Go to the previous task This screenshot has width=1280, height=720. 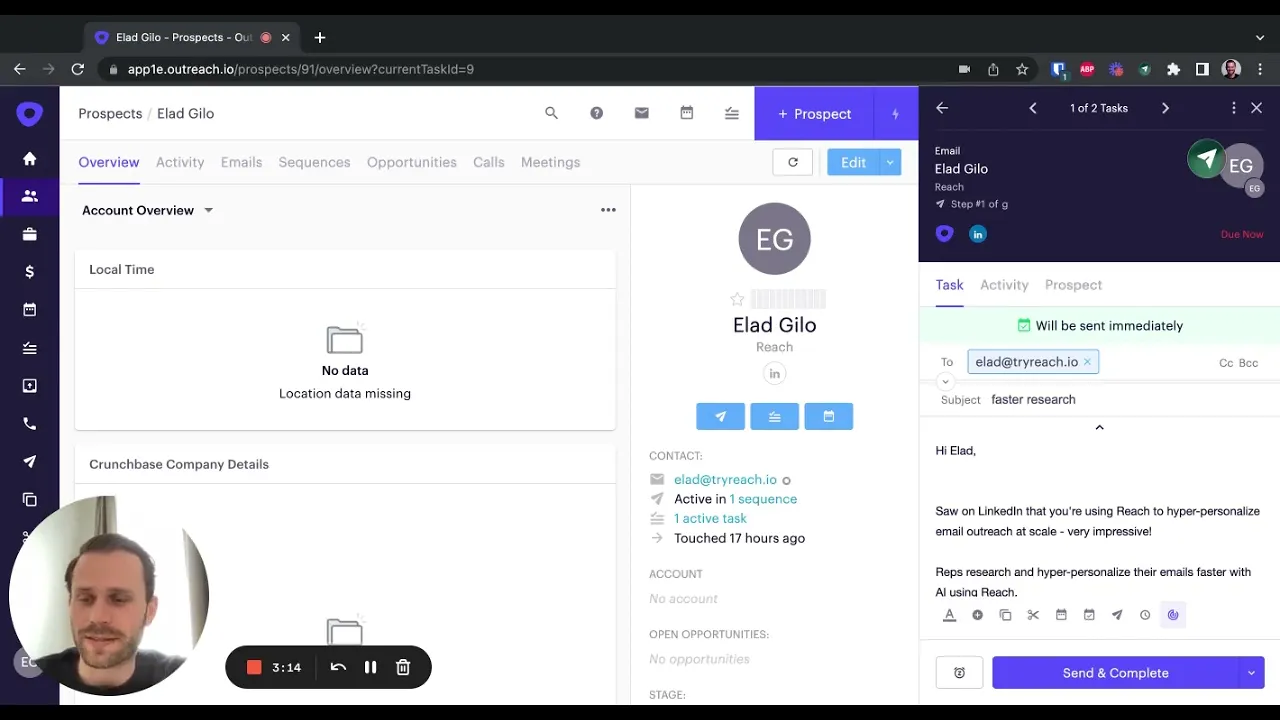pyautogui.click(x=1033, y=108)
